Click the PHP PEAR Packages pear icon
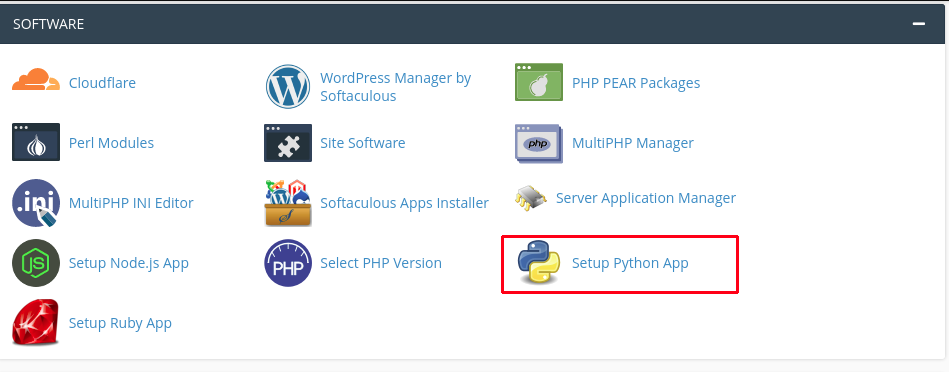This screenshot has width=949, height=372. (539, 82)
